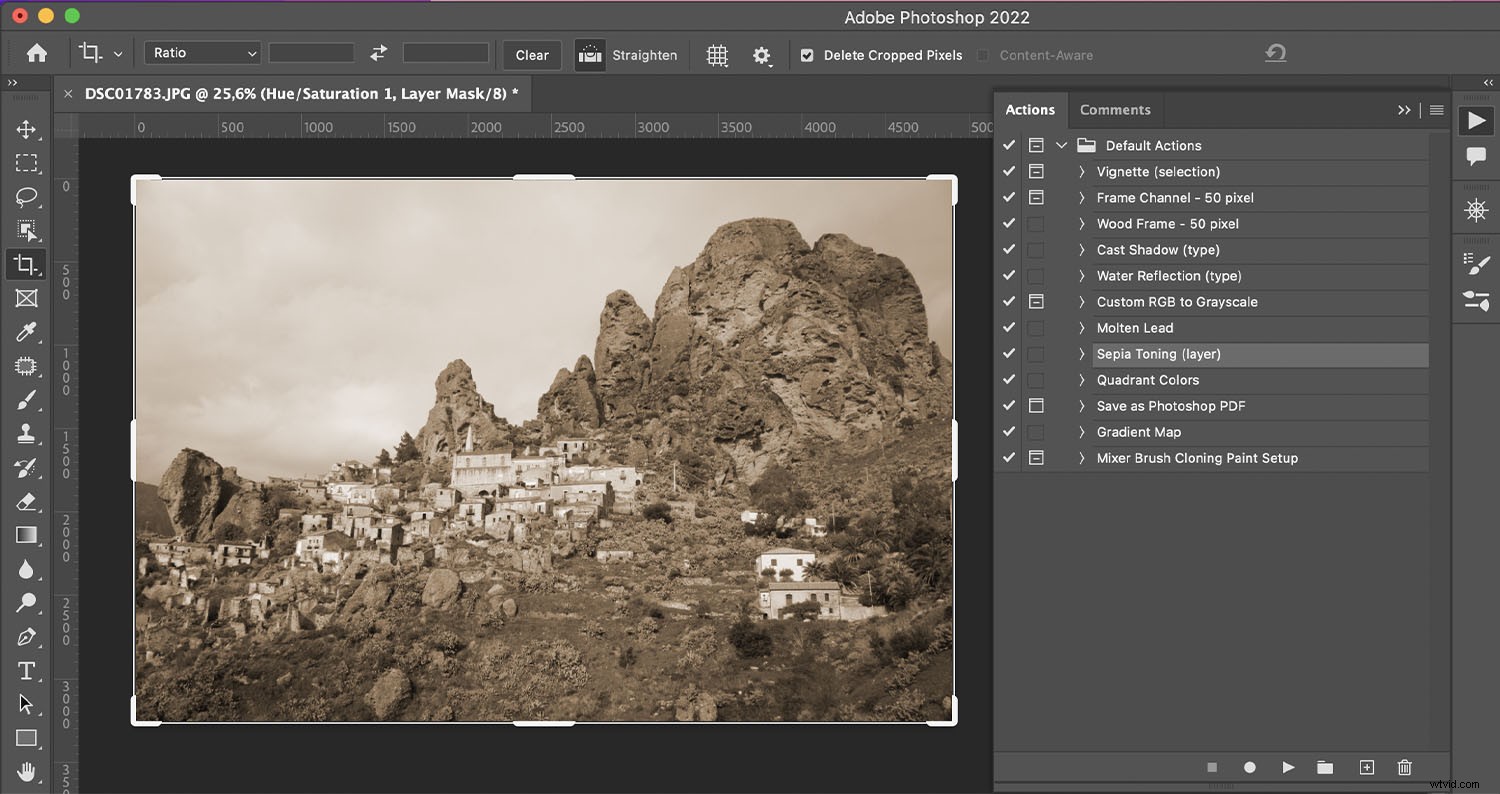Enable Content-Aware cropping
1500x794 pixels.
click(985, 55)
